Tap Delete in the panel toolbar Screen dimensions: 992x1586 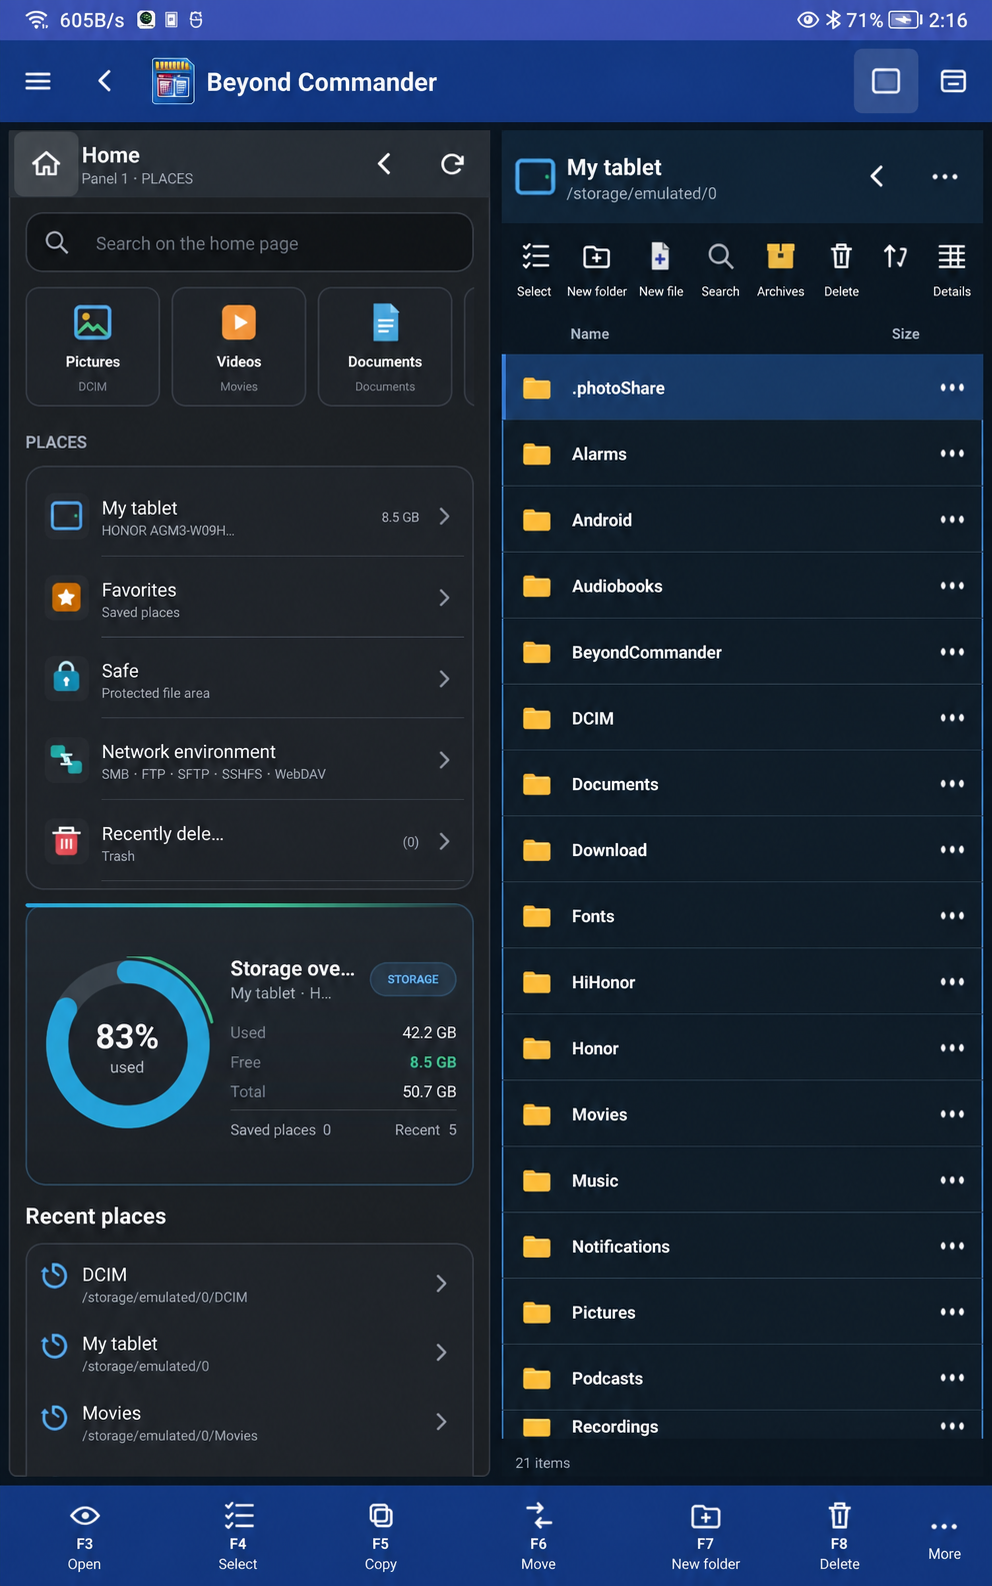coord(841,270)
